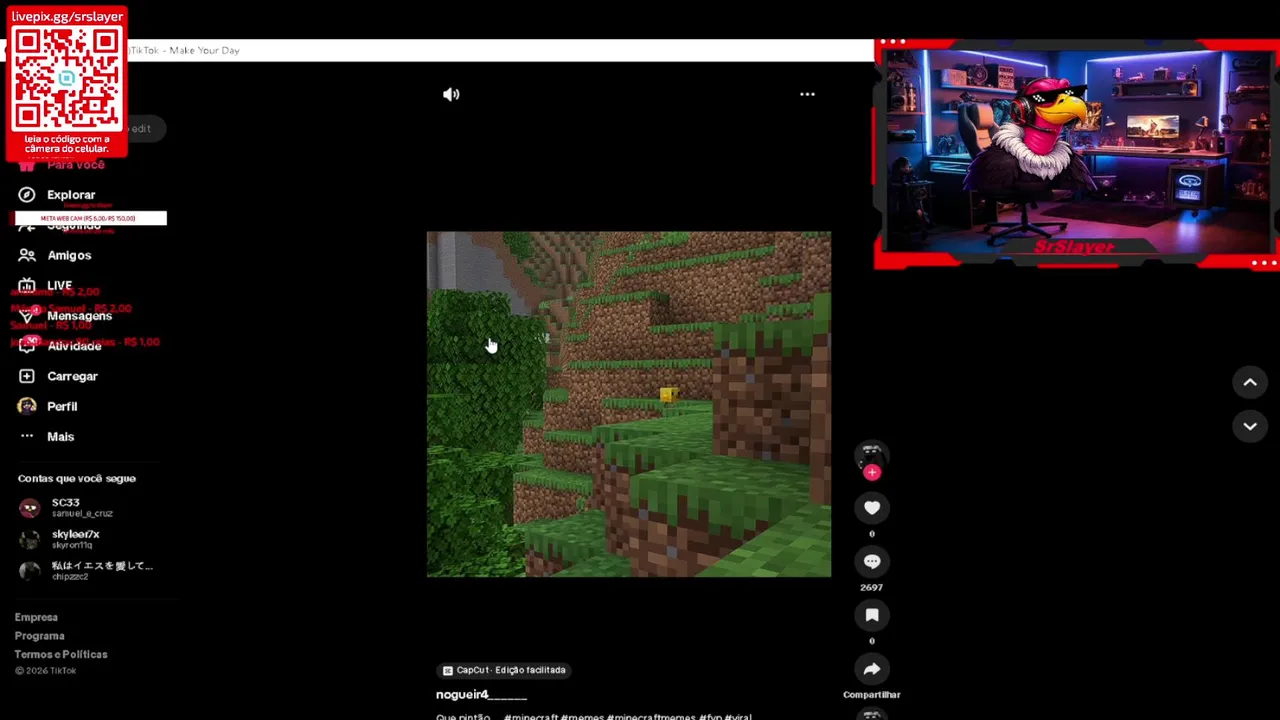This screenshot has width=1280, height=720.
Task: Open the three-dot video options menu
Action: coord(807,94)
